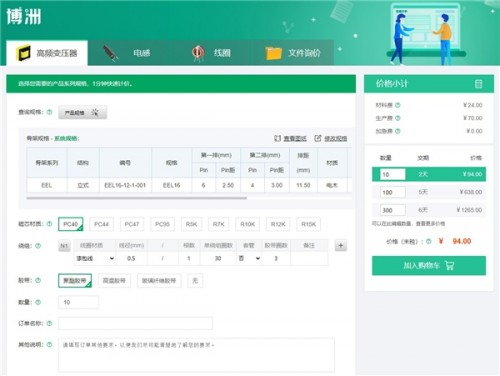The height and width of the screenshot is (376, 500).
Task: Click the 订单名称 input field
Action: tap(135, 323)
